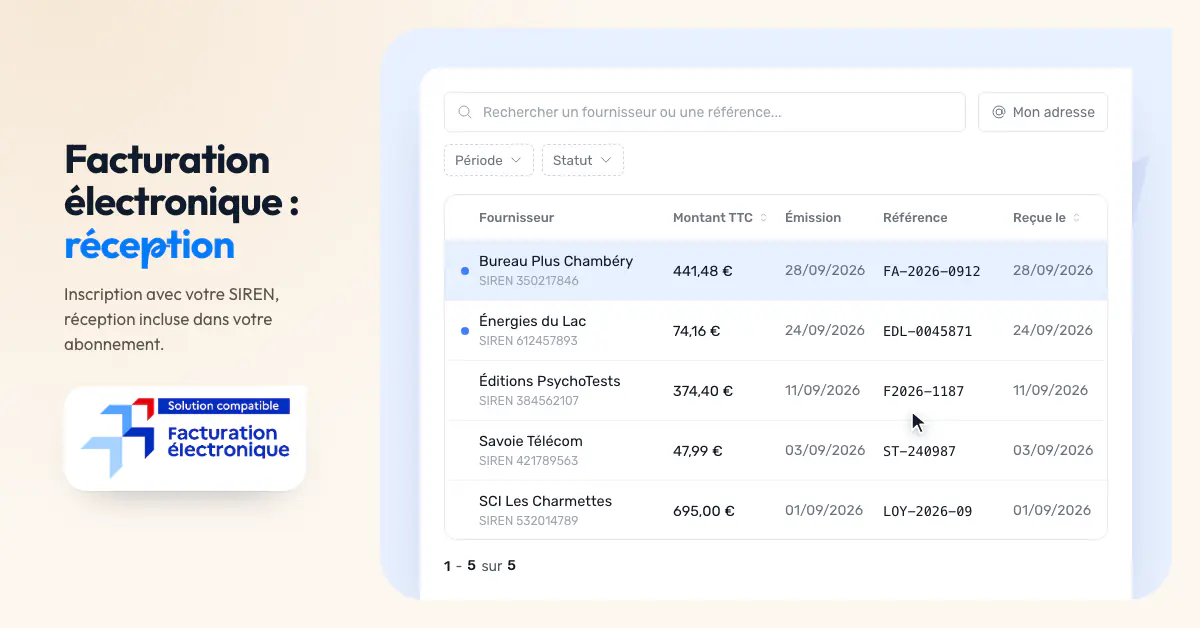Viewport: 1200px width, 628px height.
Task: Sort by the Reçue le column header
Action: (x=1039, y=218)
